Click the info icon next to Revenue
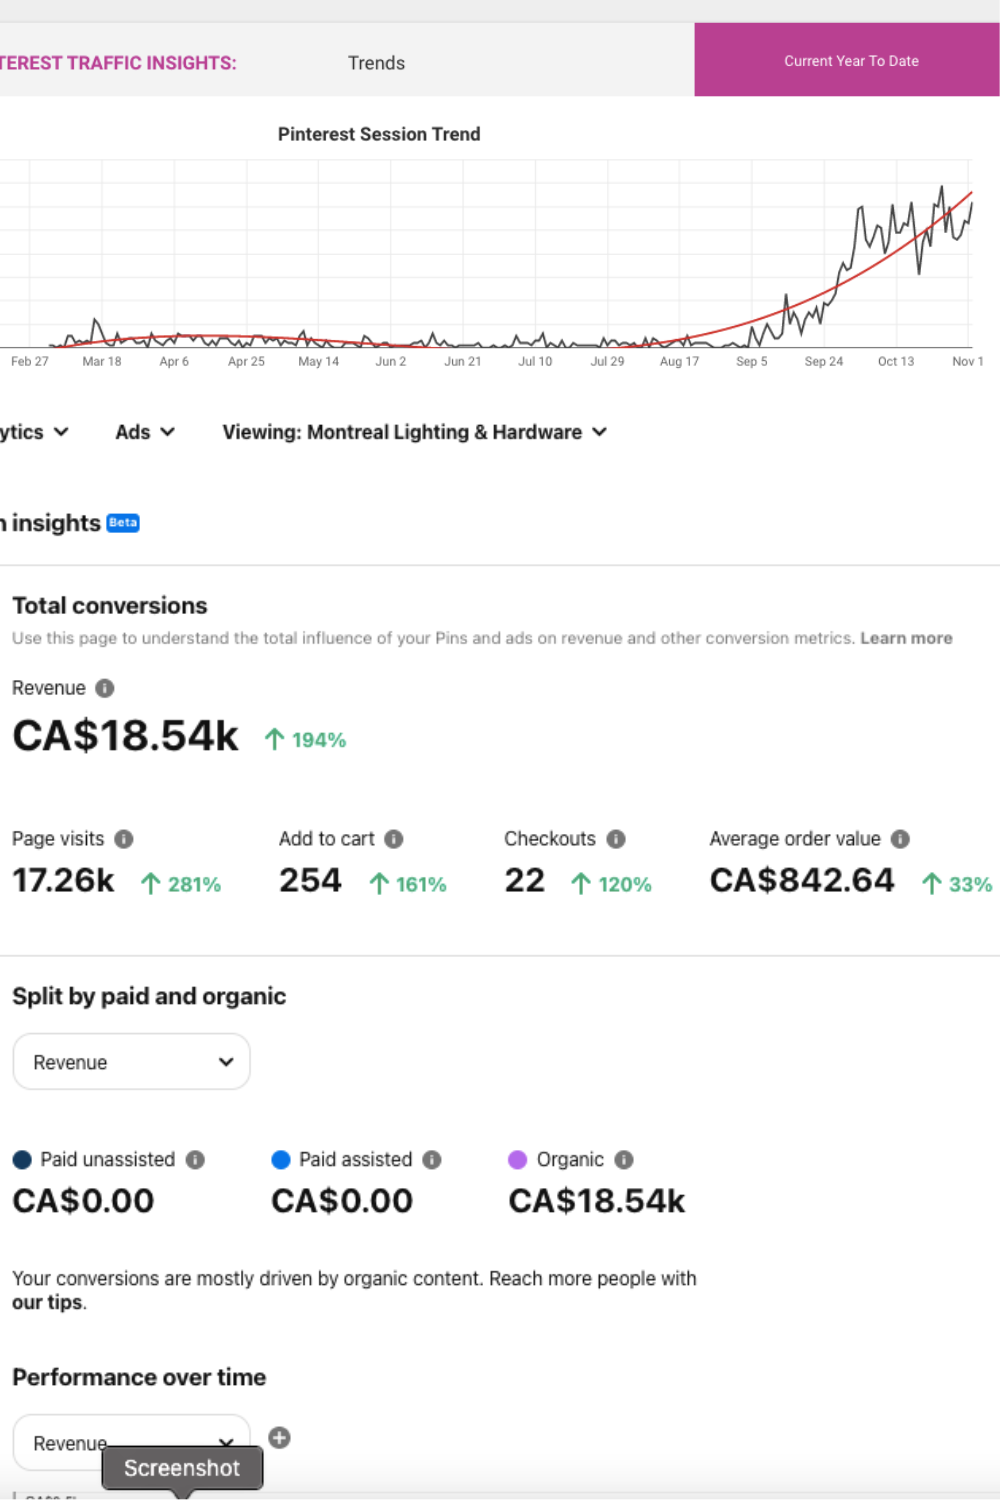This screenshot has height=1500, width=1000. coord(105,688)
